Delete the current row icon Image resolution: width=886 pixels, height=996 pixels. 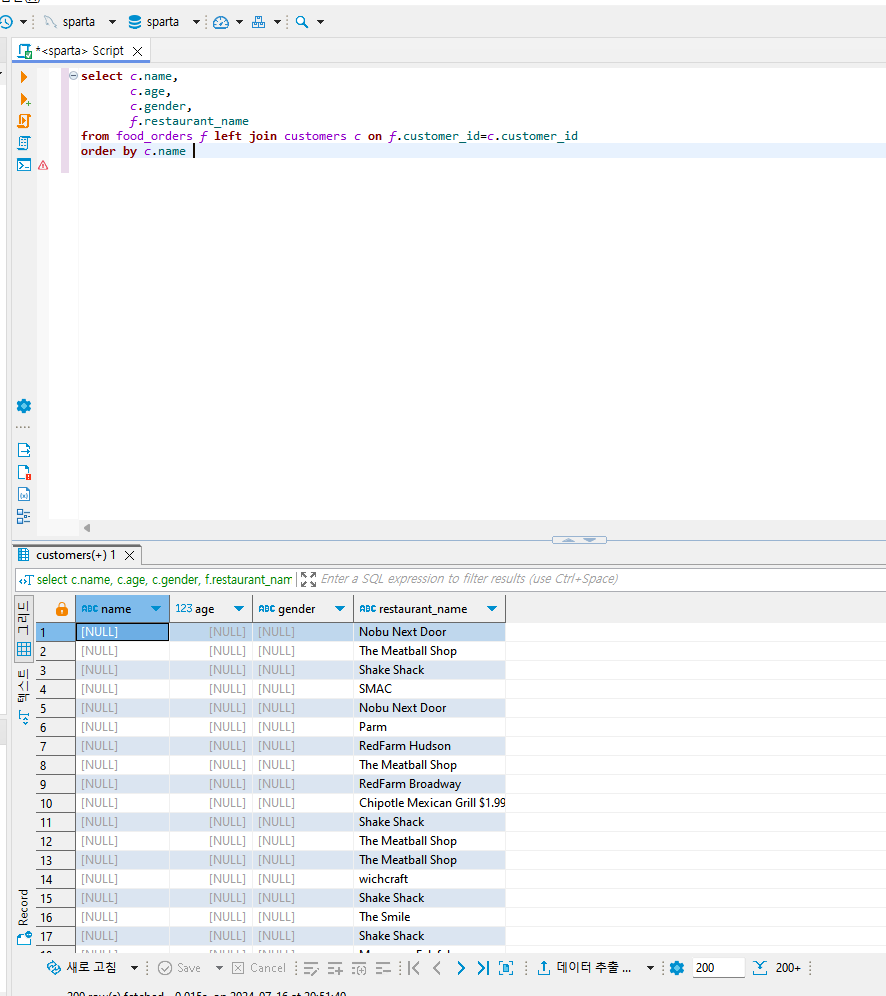384,968
